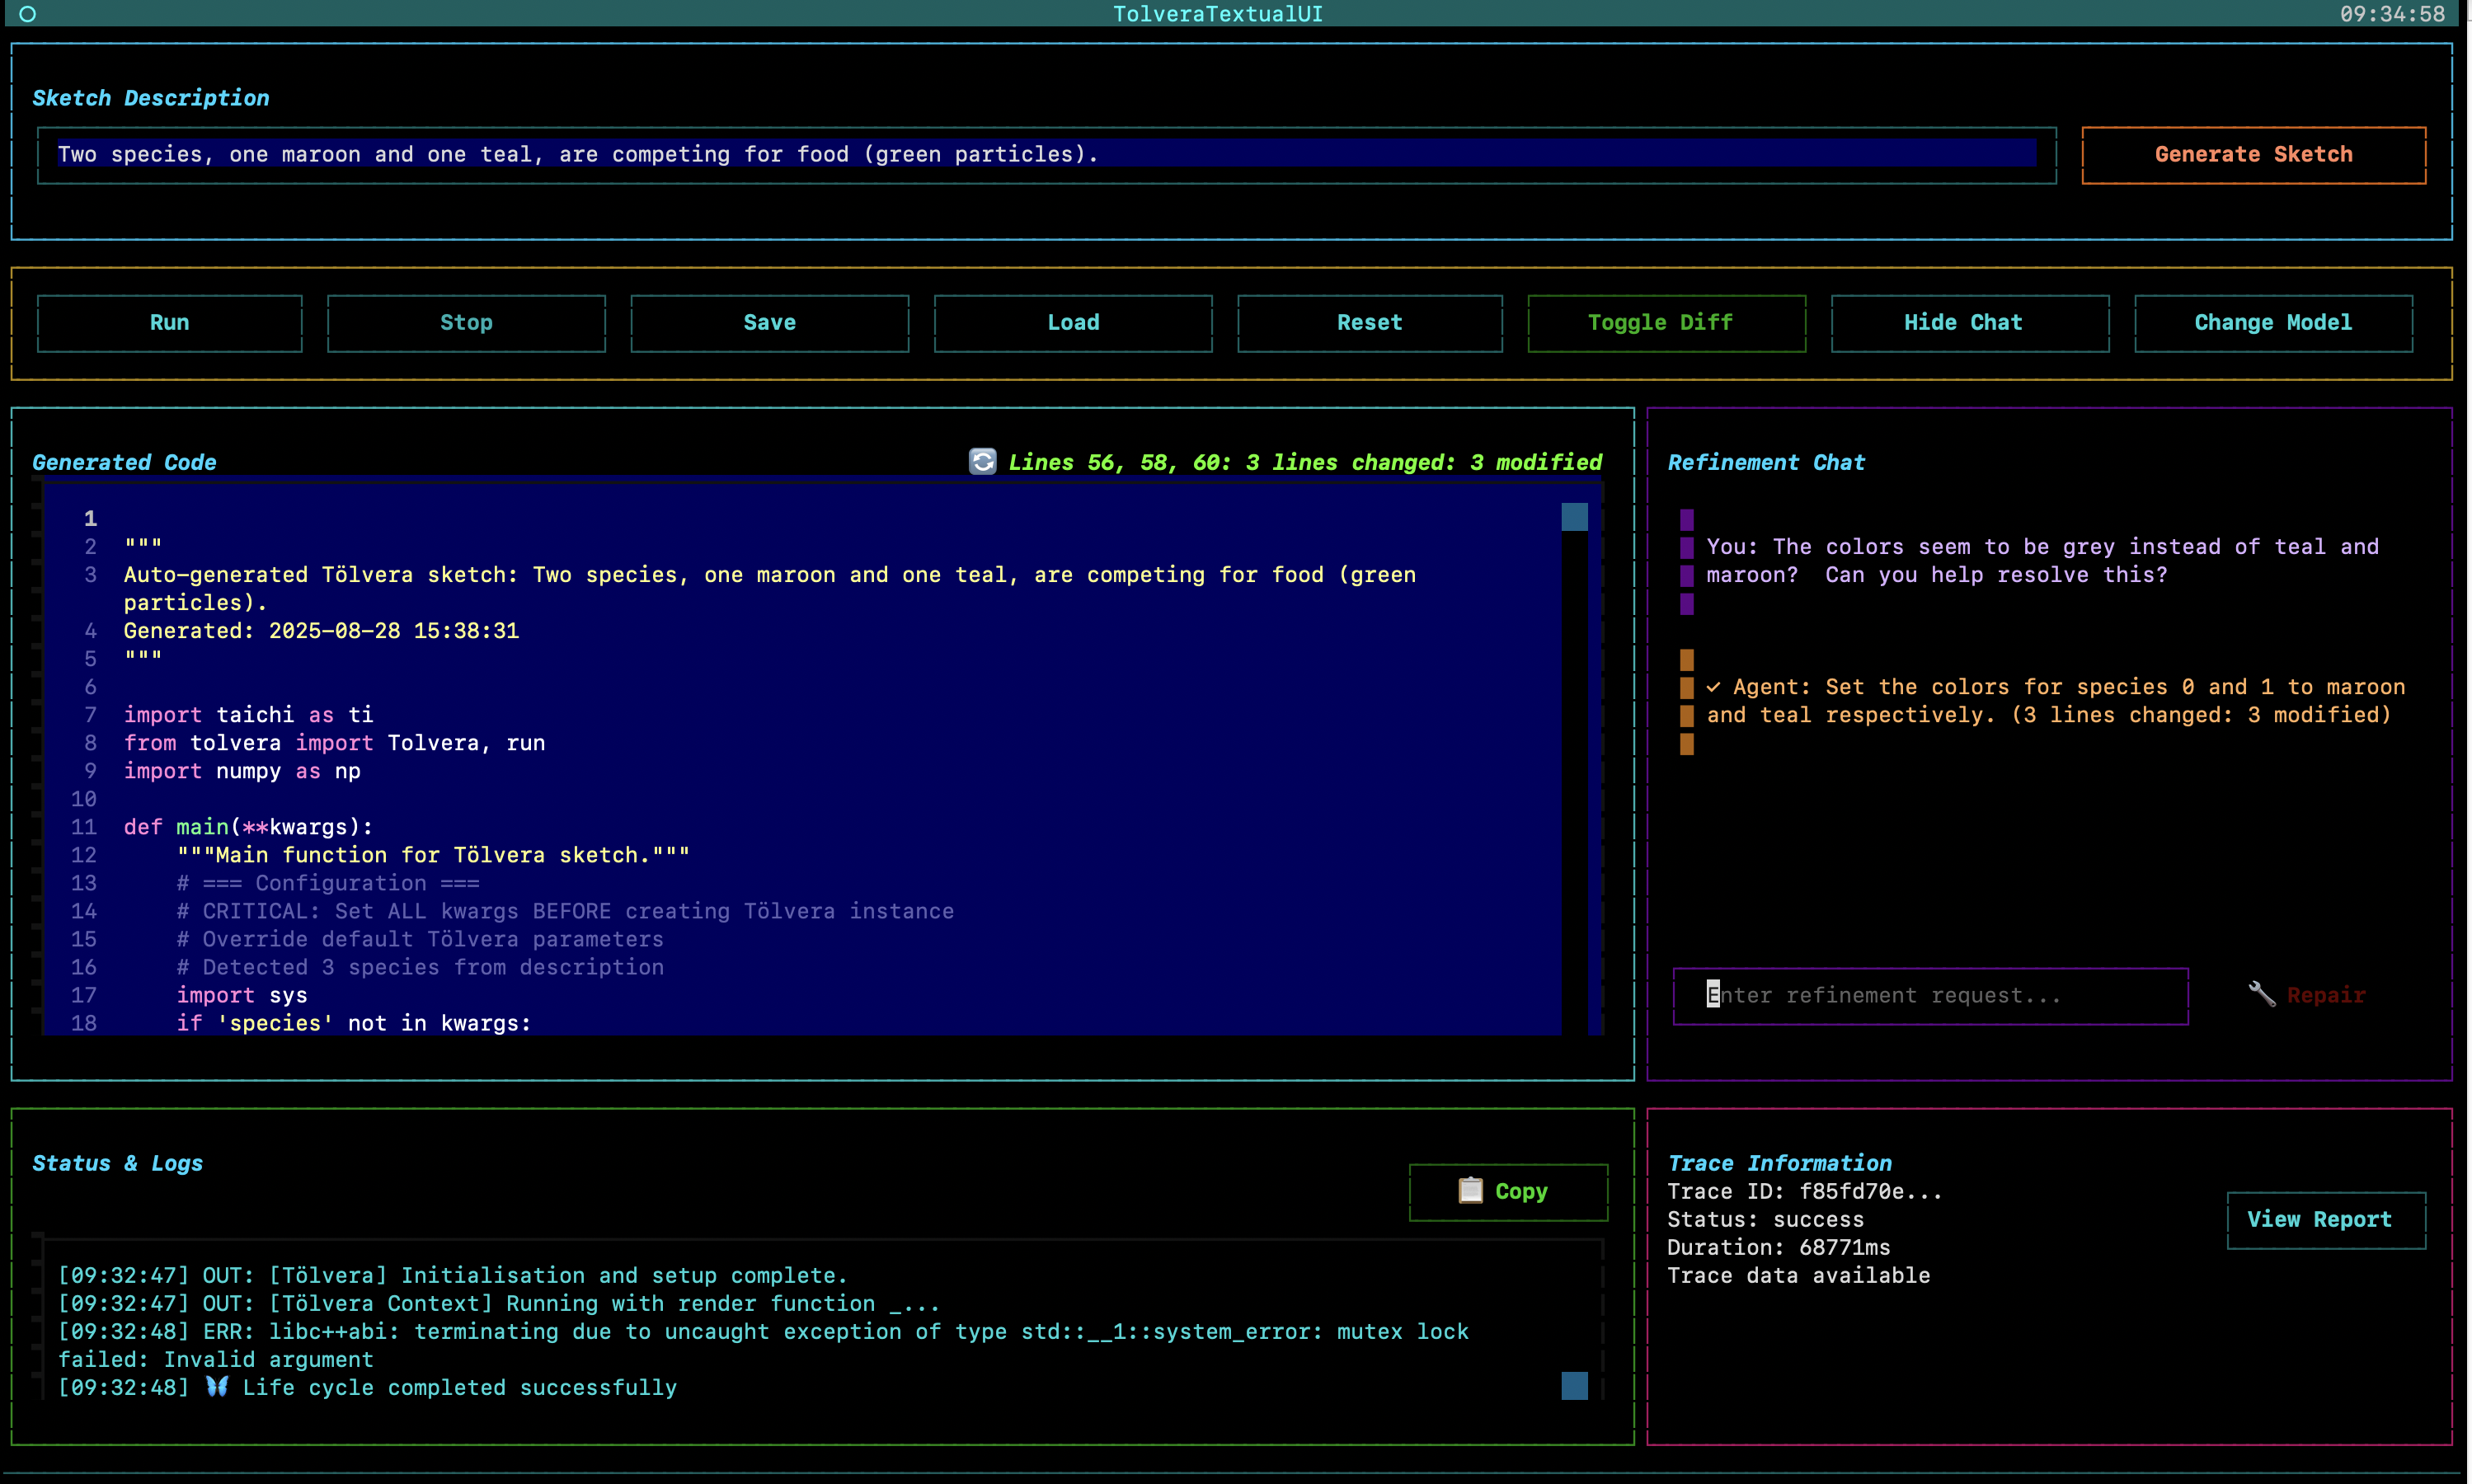Click the refresh icon beside the diff summary
Image resolution: width=2472 pixels, height=1484 pixels.
[x=982, y=461]
